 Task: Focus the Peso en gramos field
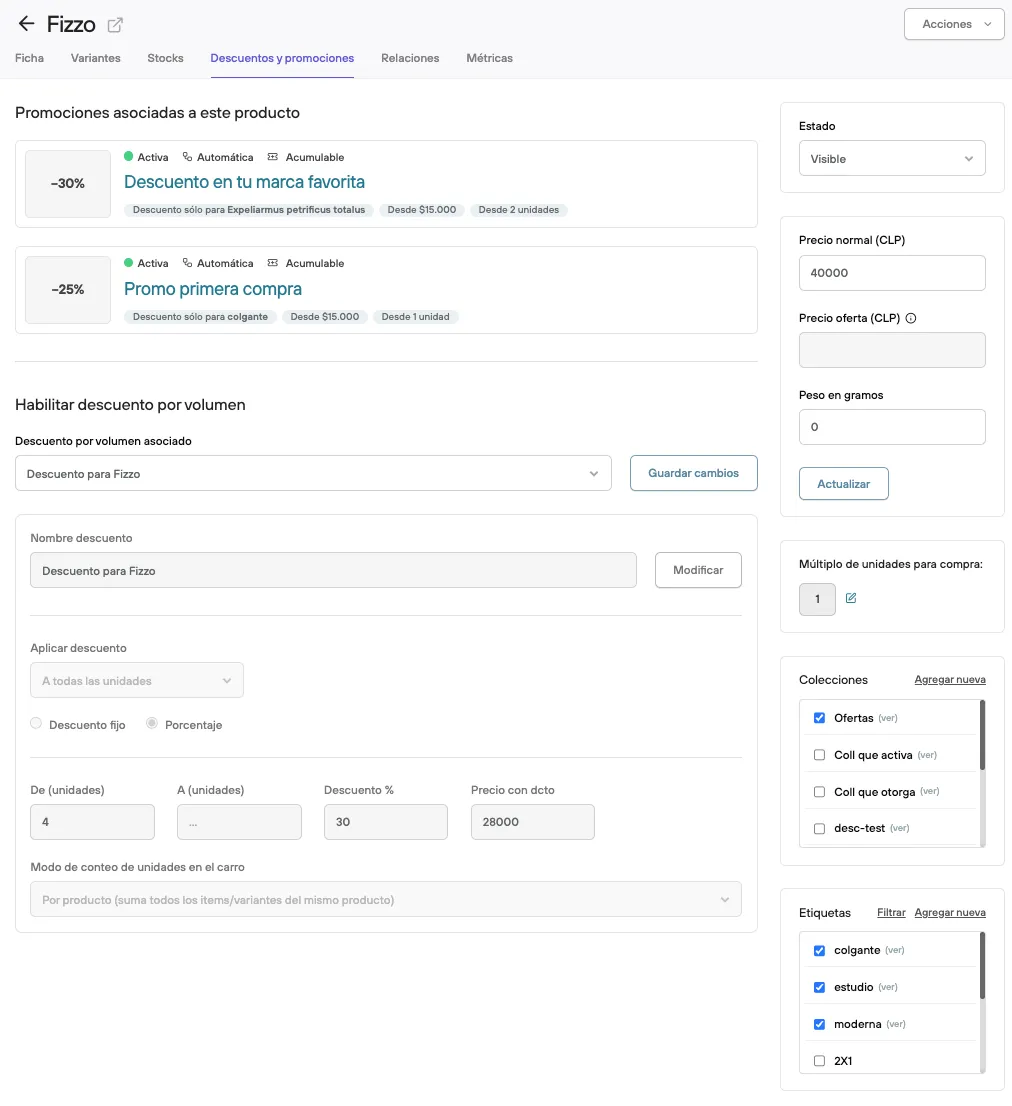892,427
